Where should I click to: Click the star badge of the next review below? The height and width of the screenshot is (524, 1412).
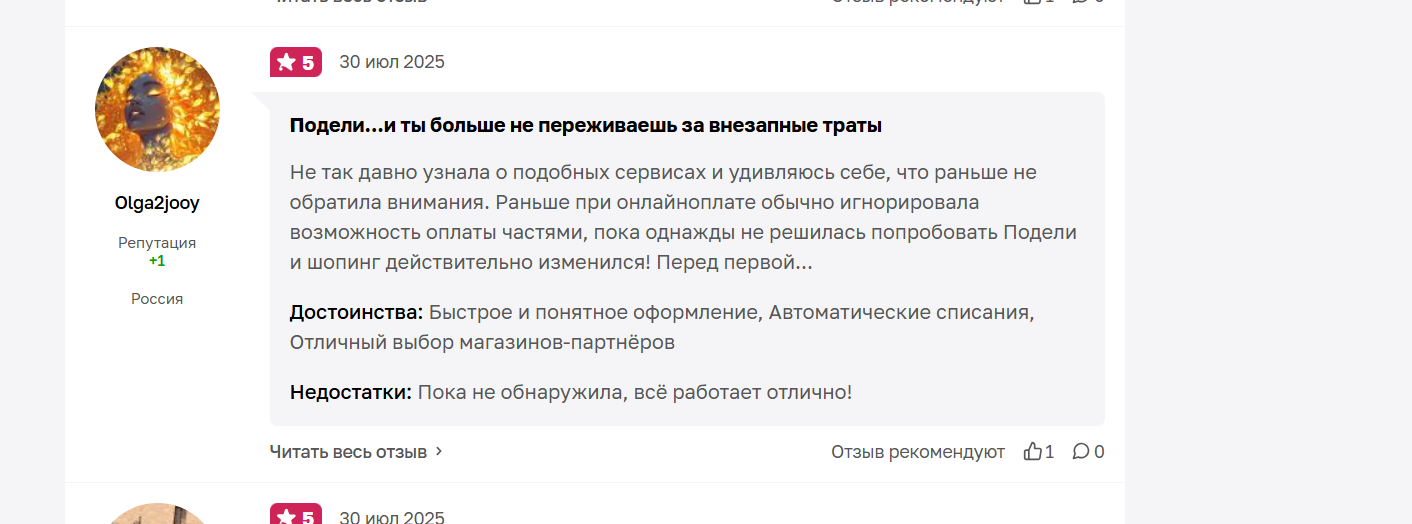296,514
